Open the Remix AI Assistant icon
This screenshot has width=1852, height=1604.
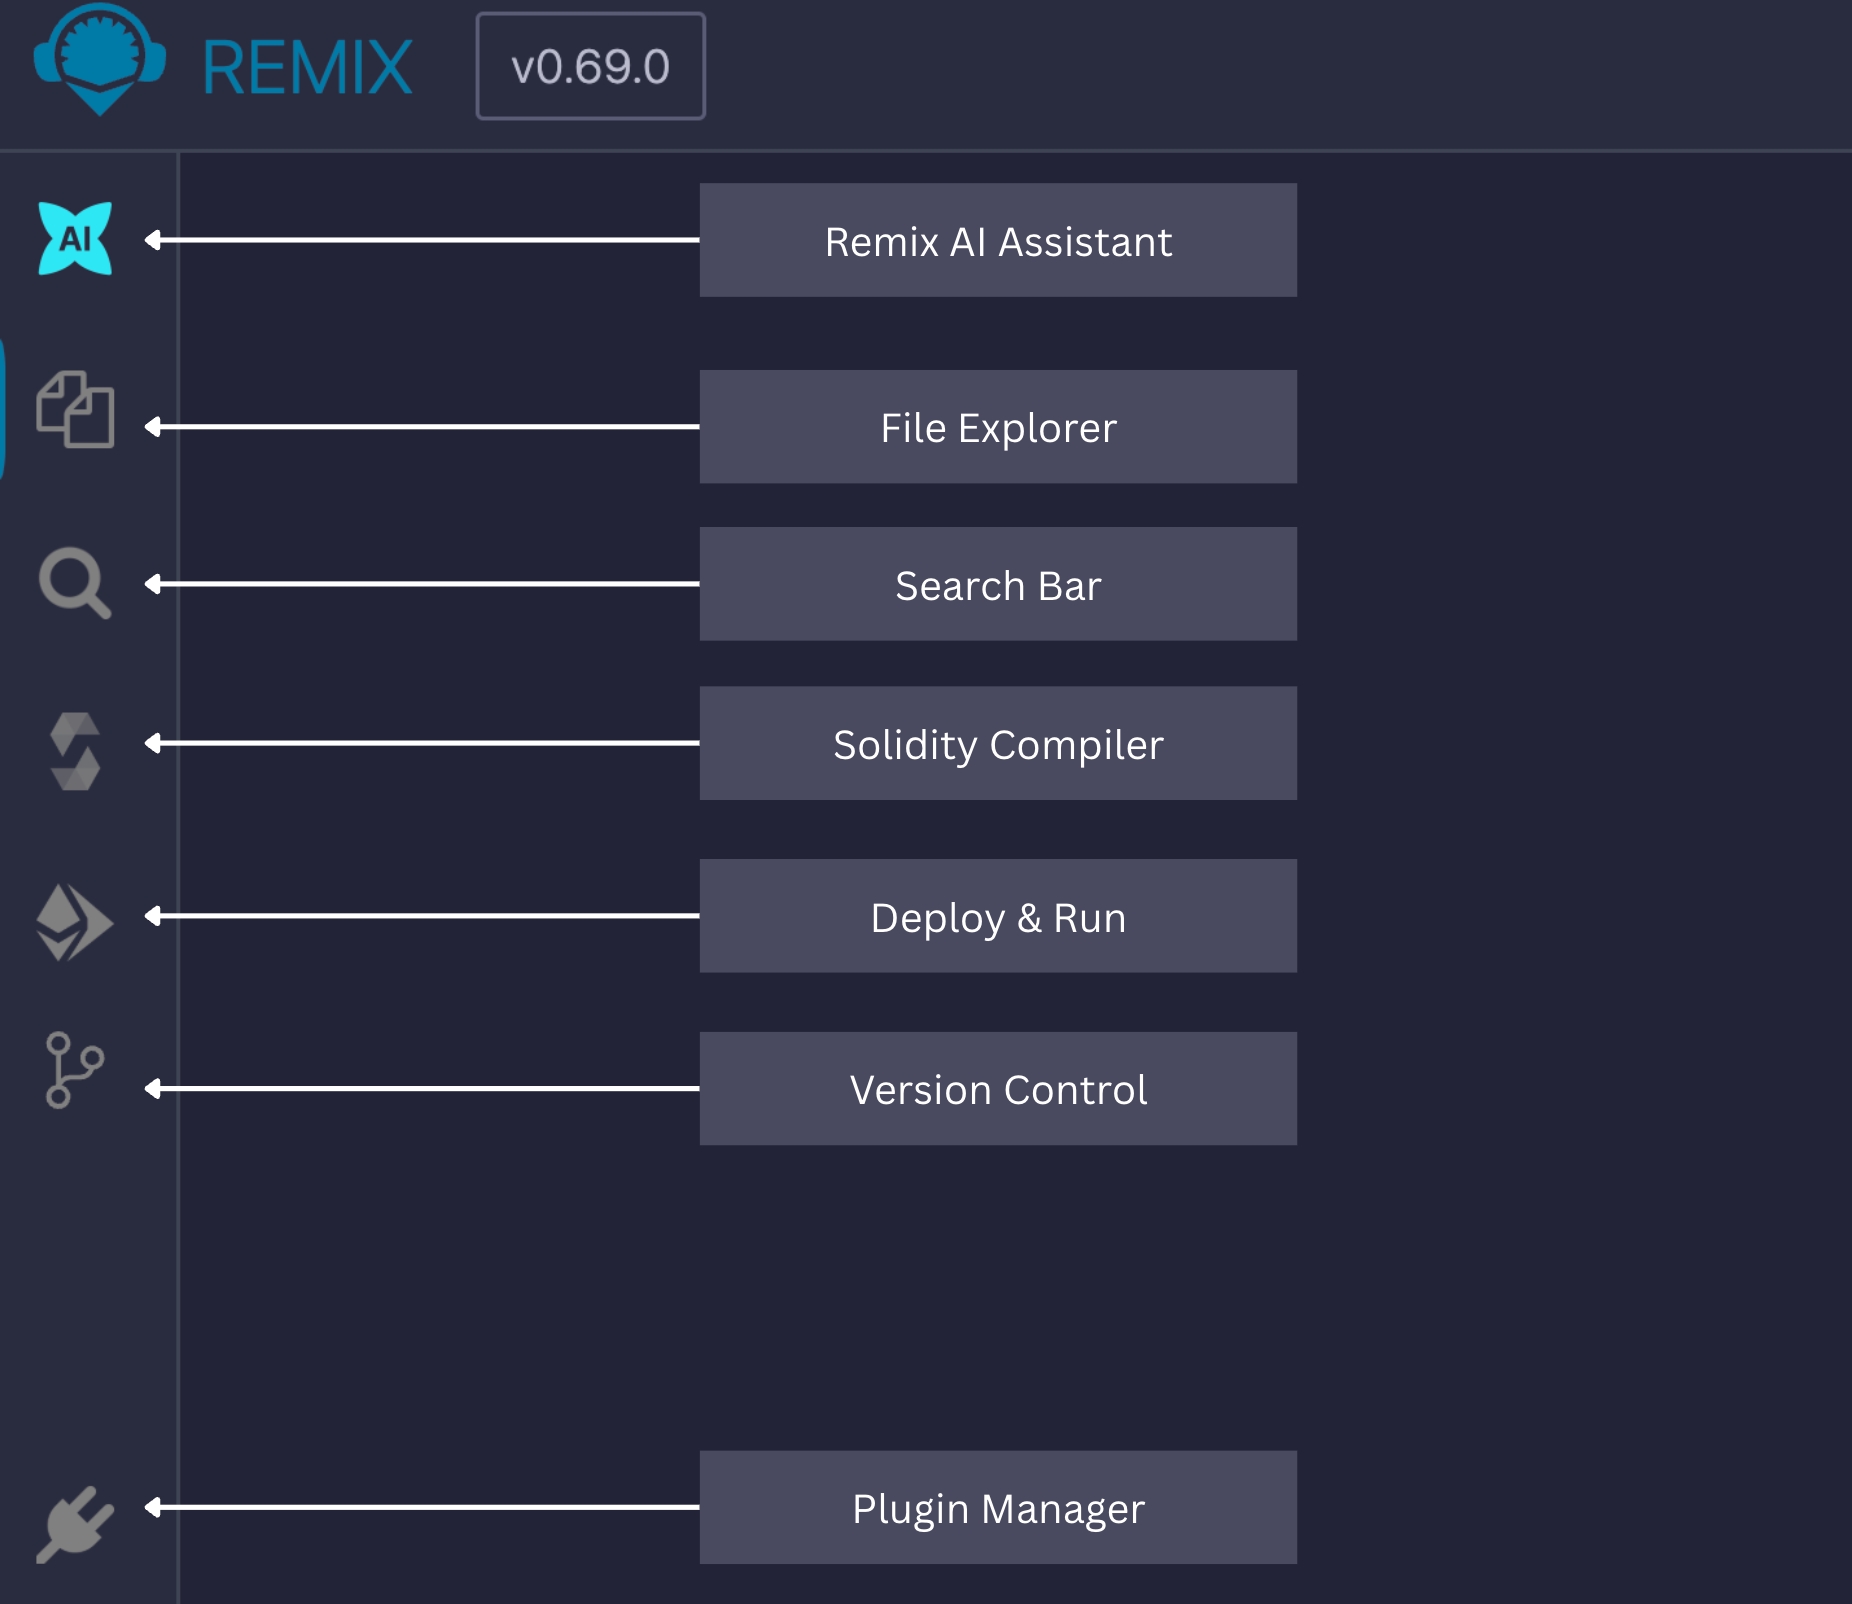coord(75,239)
